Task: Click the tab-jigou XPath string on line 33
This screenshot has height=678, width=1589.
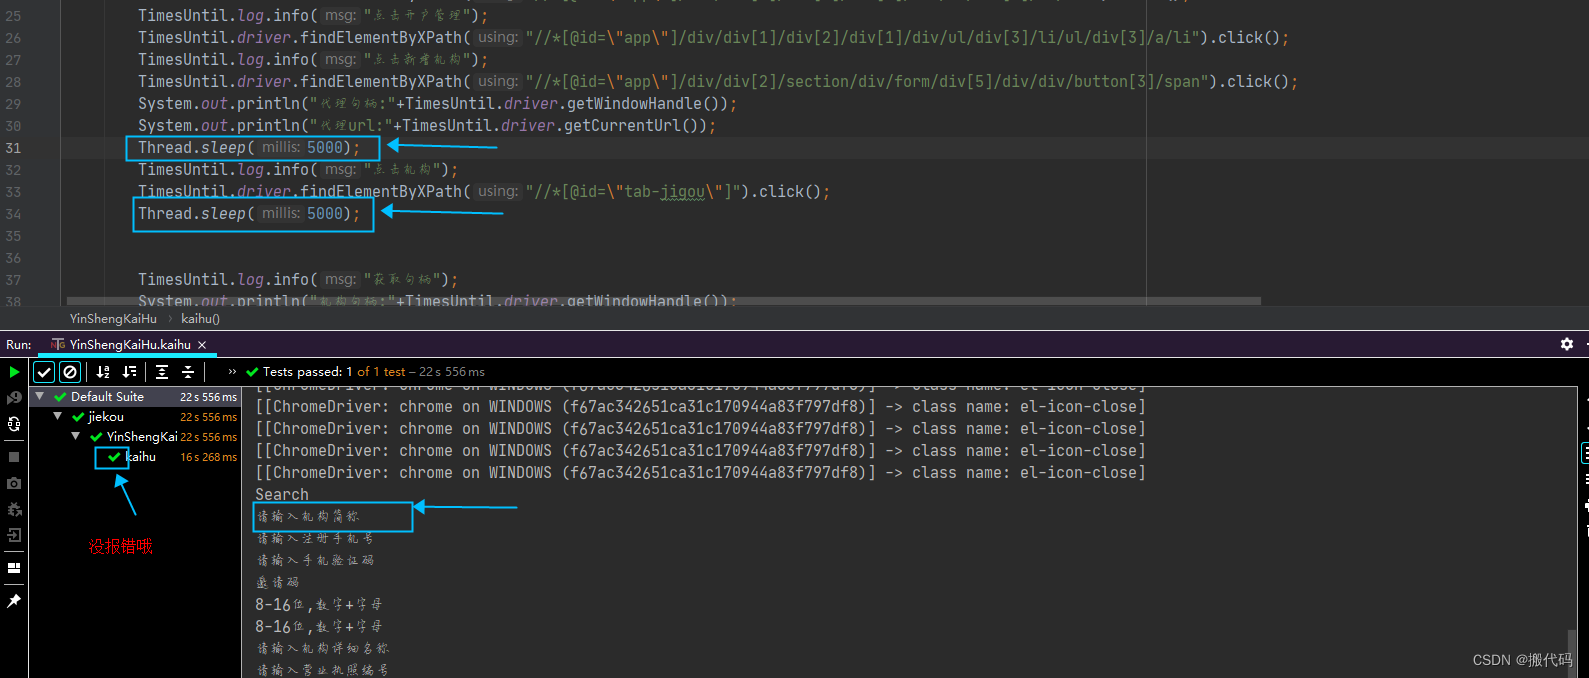Action: (633, 192)
